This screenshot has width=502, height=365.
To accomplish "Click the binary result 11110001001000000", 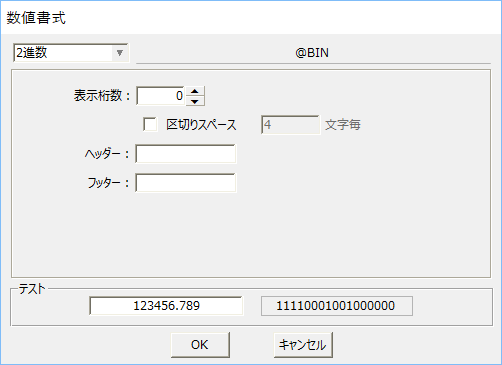I will click(x=337, y=306).
